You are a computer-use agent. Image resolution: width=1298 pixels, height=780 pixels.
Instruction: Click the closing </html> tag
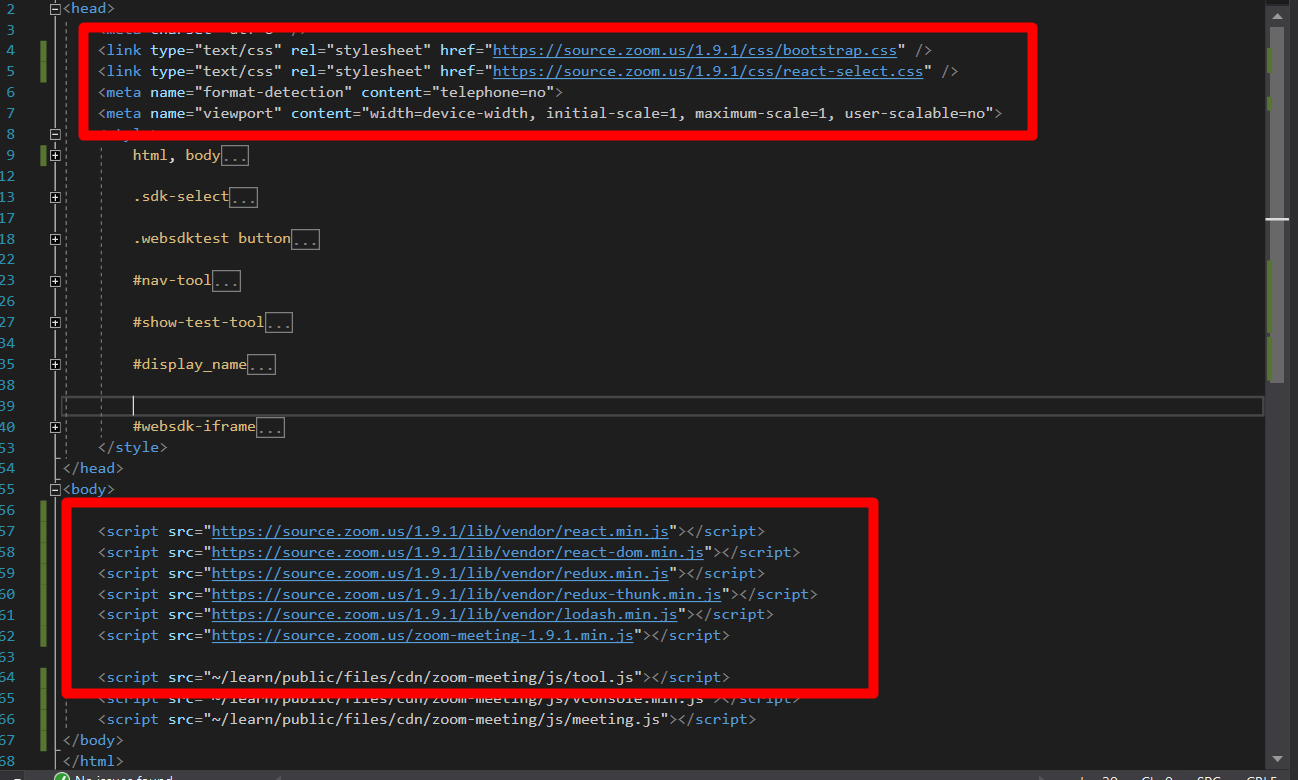(x=93, y=762)
